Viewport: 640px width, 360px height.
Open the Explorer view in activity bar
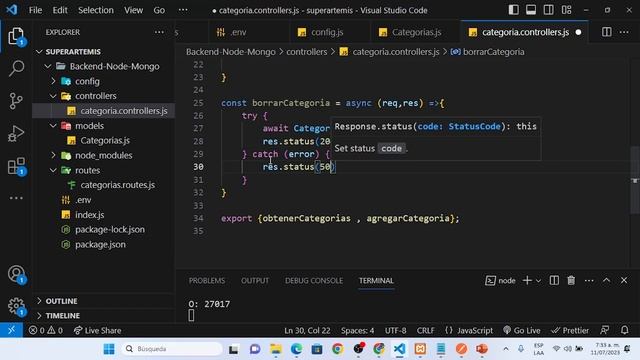(x=16, y=36)
